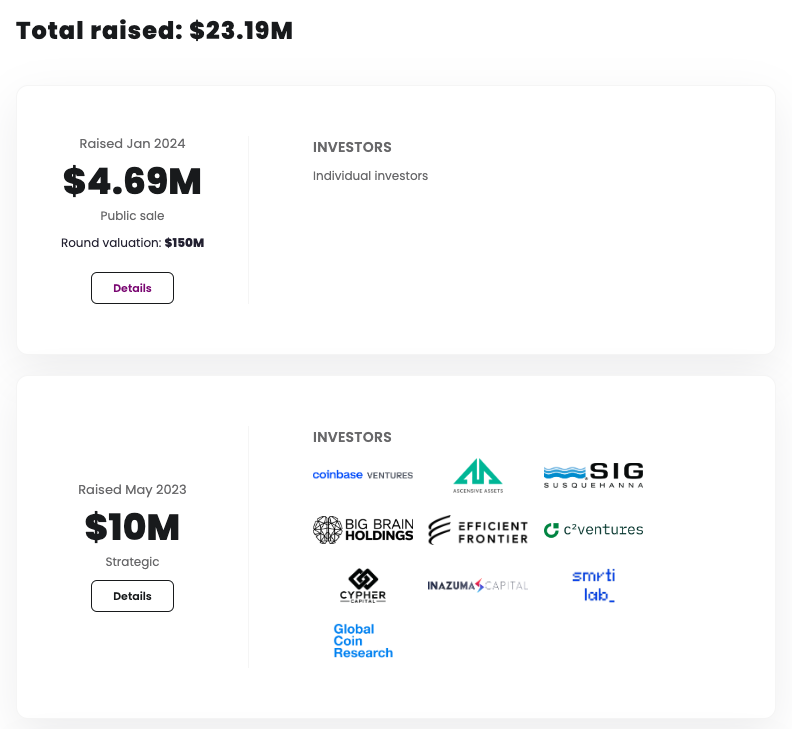Click the $10M raised amount
Image resolution: width=792 pixels, height=729 pixels.
pyautogui.click(x=132, y=527)
